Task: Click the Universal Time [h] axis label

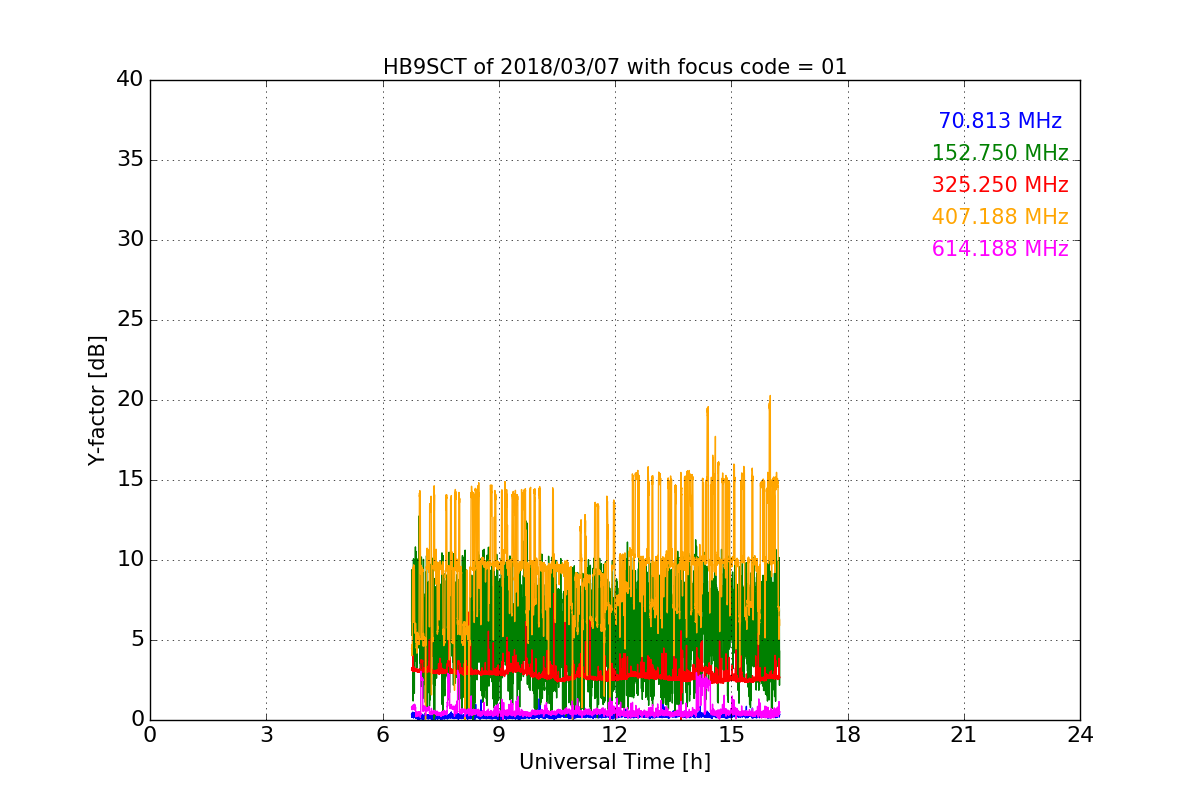Action: (615, 762)
